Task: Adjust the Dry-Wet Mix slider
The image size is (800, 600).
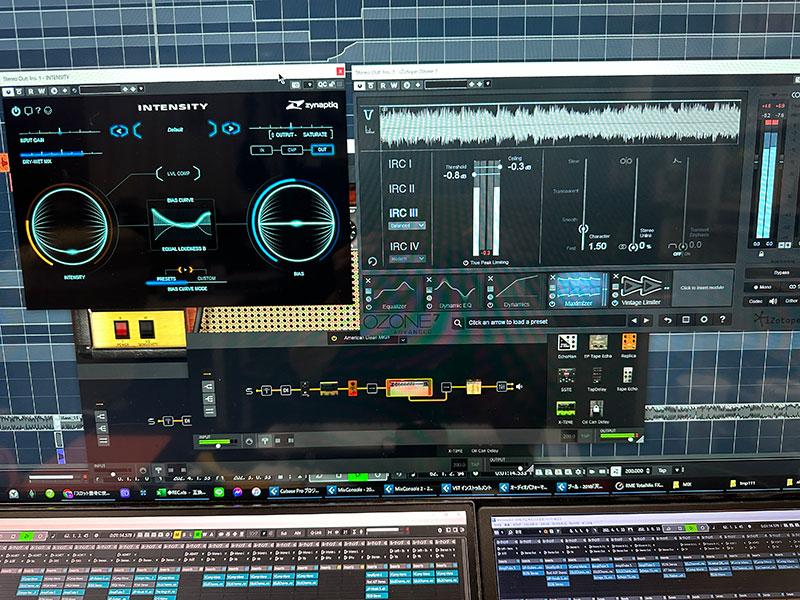Action: 60,153
